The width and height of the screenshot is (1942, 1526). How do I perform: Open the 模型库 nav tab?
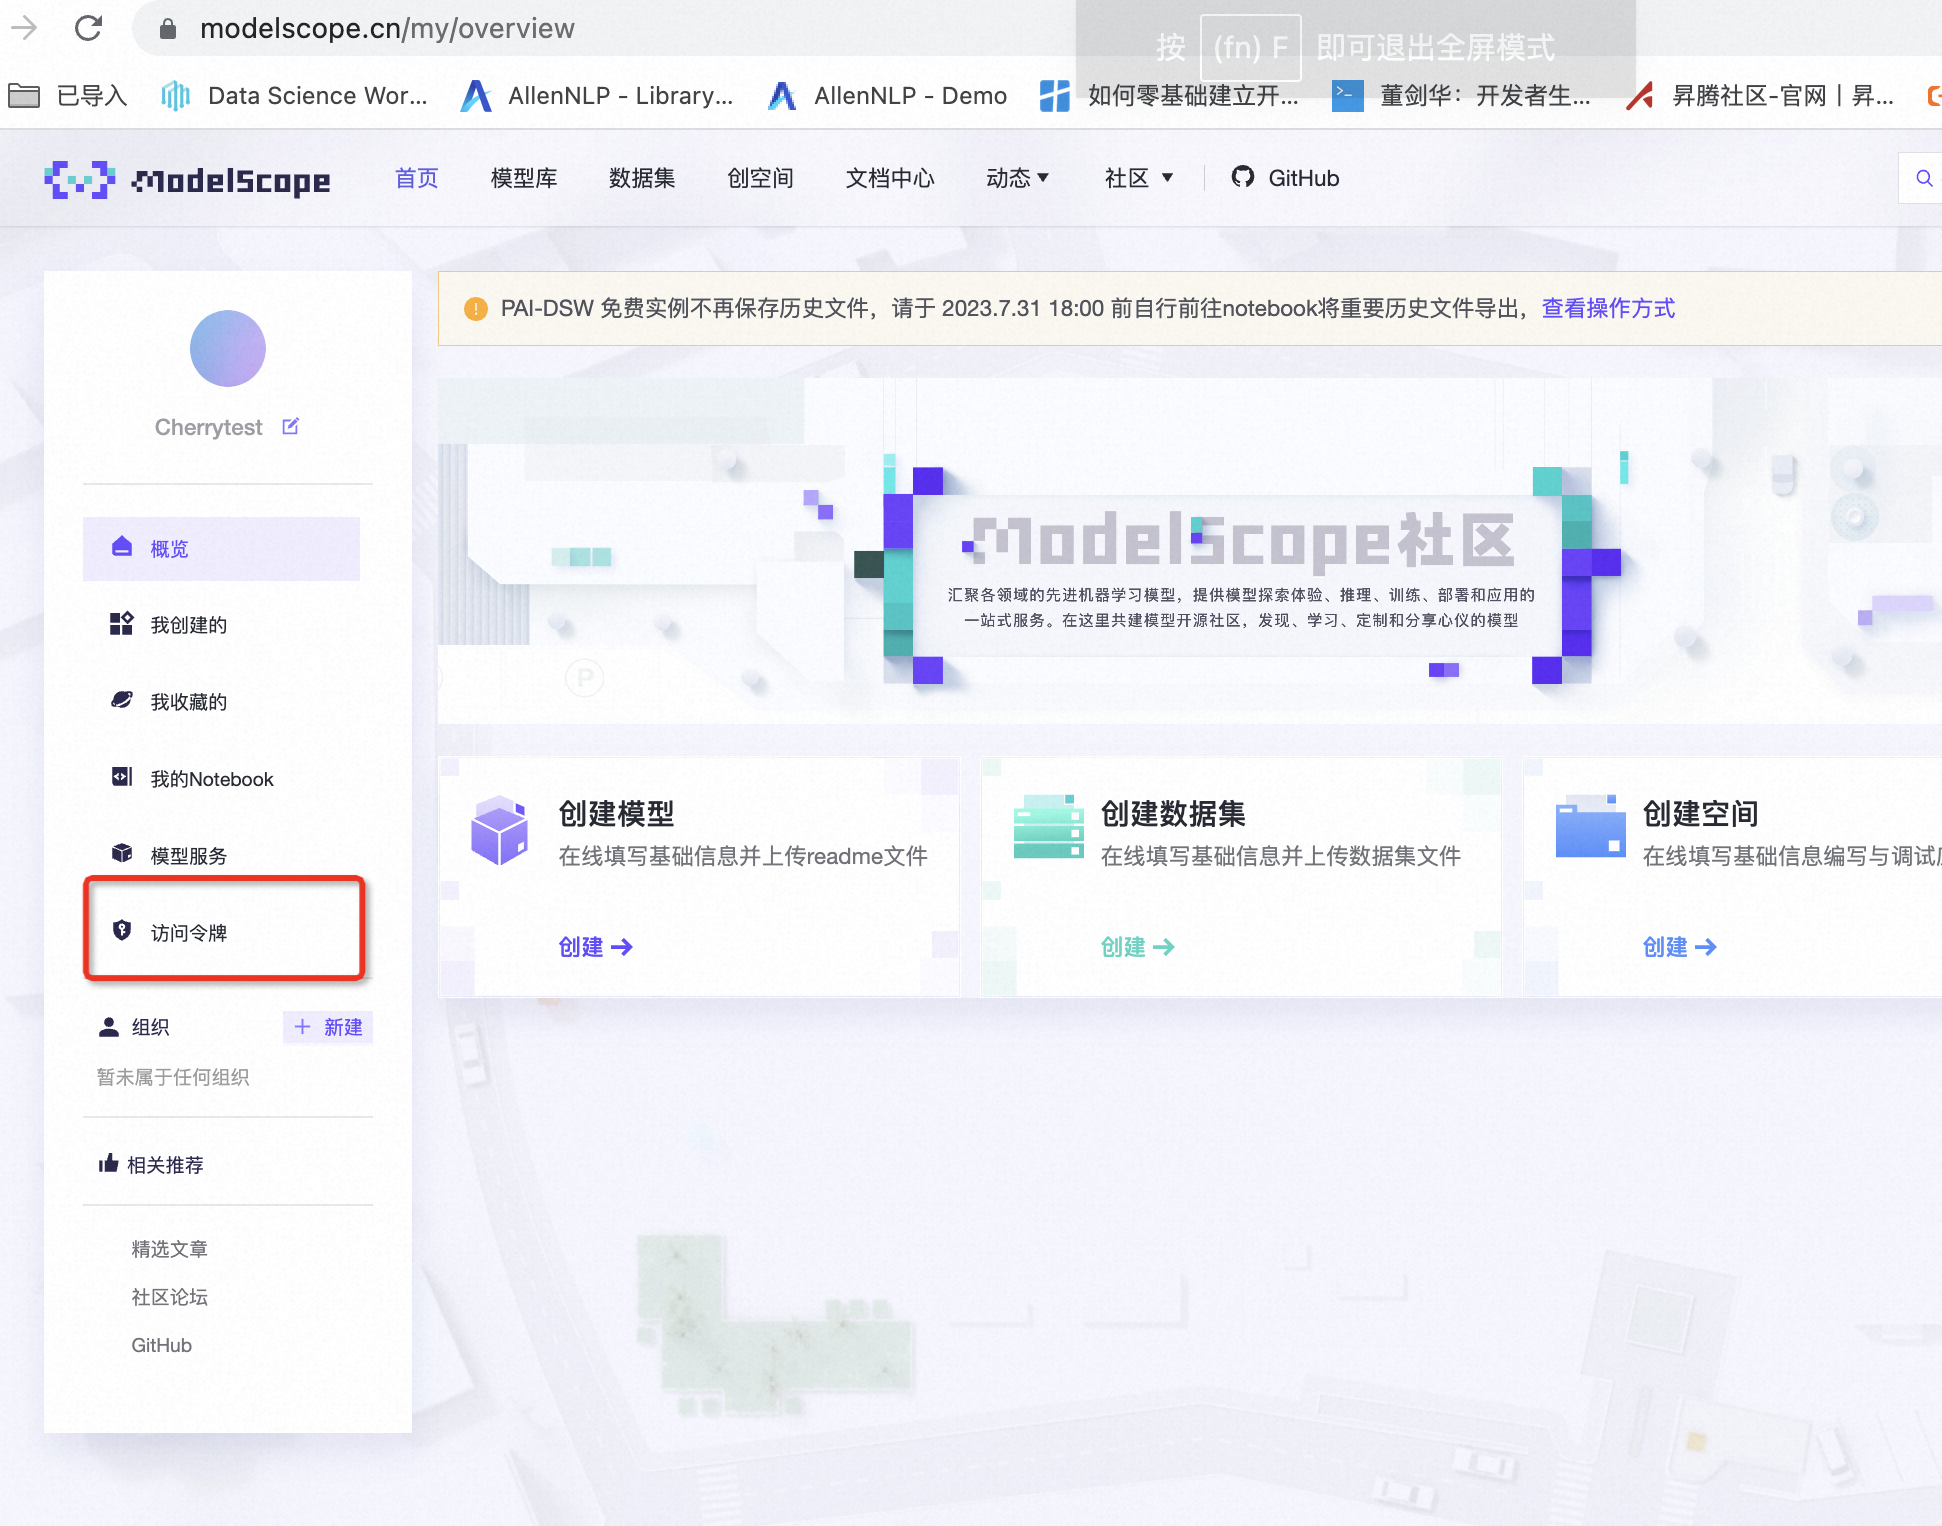(x=524, y=178)
